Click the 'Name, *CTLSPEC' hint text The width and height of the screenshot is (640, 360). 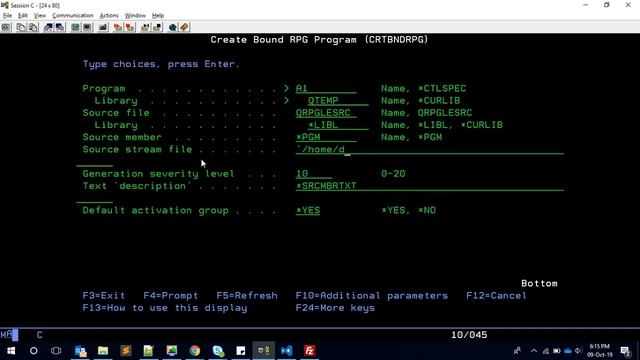(x=423, y=89)
